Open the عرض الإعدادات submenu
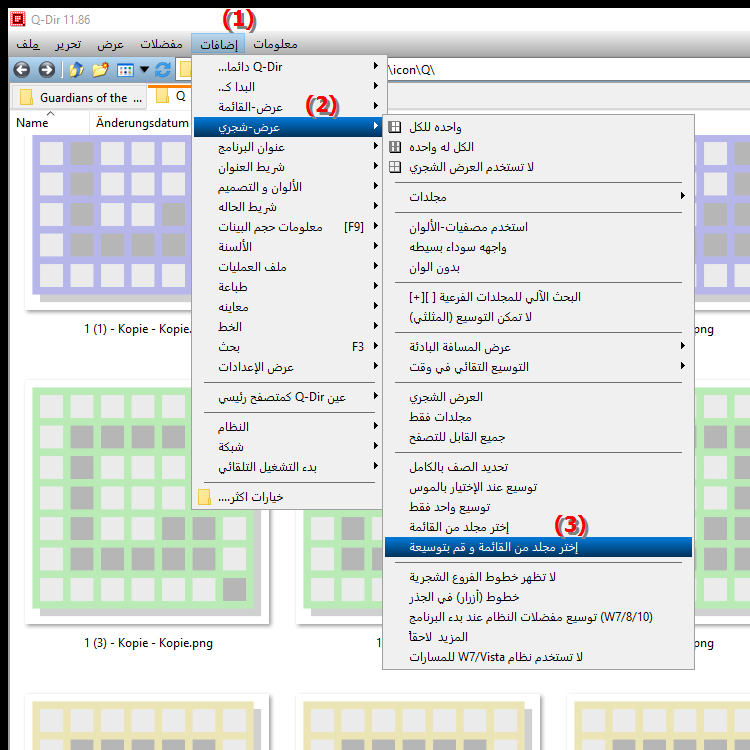Viewport: 750px width, 750px height. 288,367
